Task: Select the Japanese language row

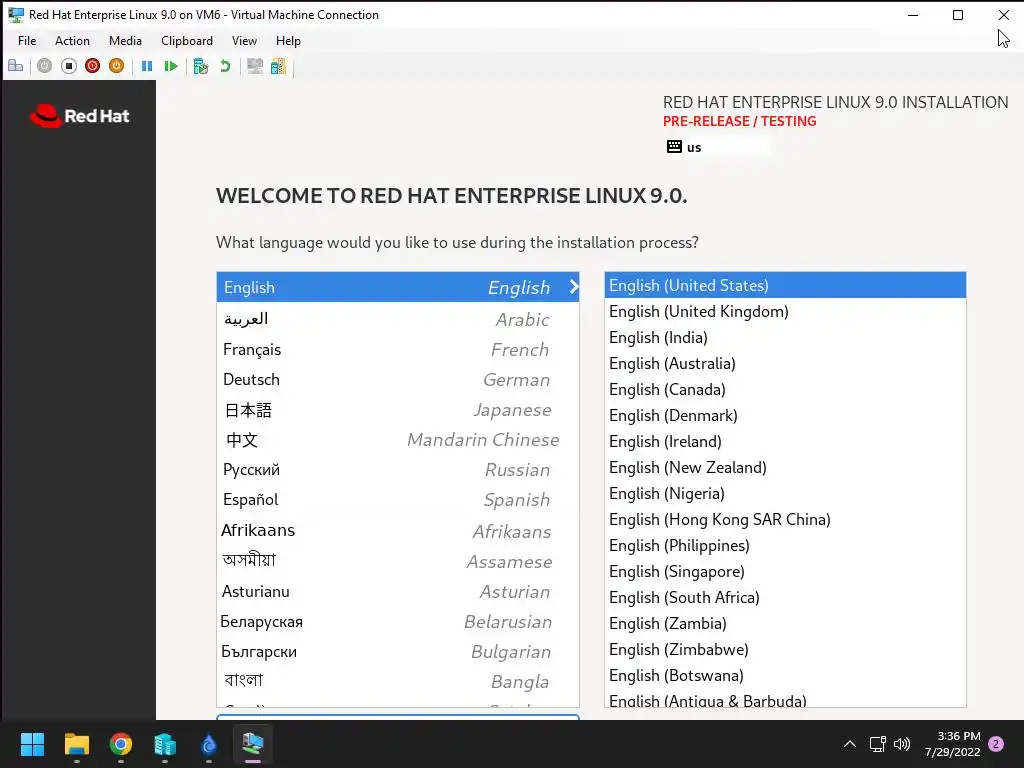Action: tap(398, 409)
